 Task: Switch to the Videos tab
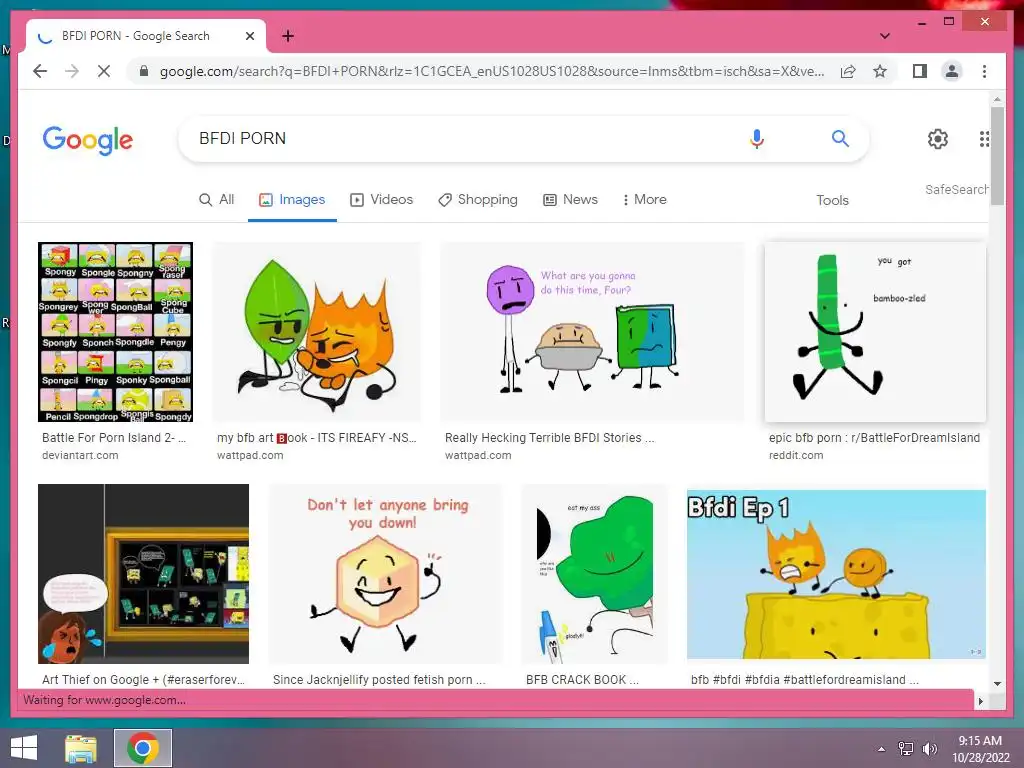point(381,200)
